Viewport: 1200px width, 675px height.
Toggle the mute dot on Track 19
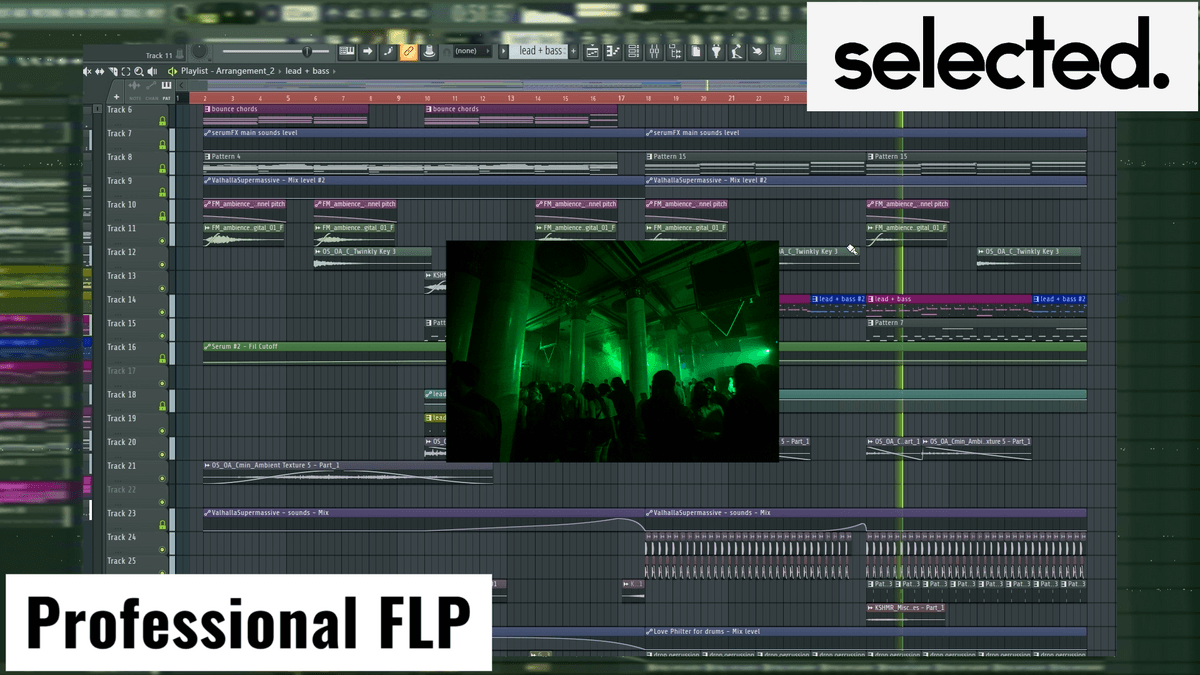point(162,431)
